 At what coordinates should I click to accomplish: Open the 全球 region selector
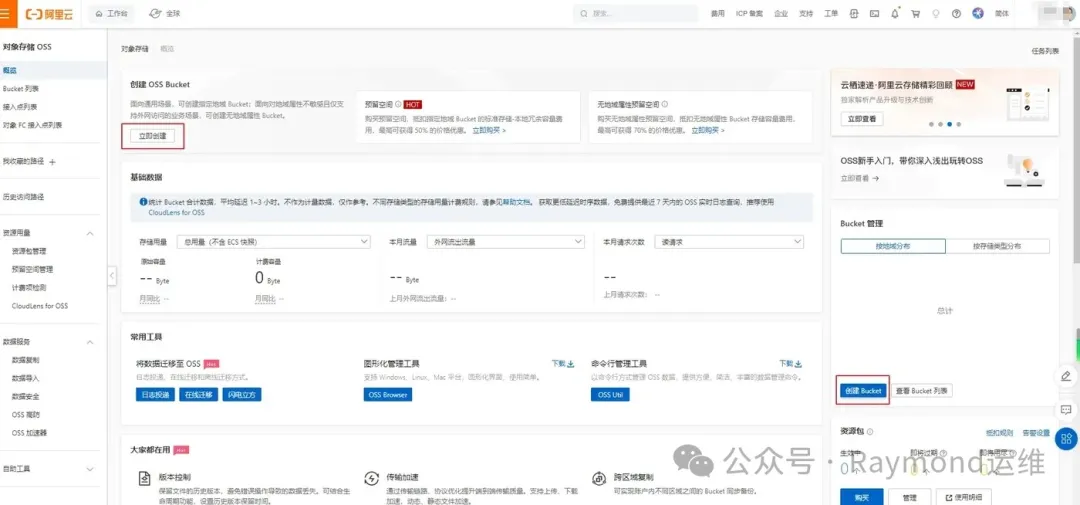(x=165, y=14)
